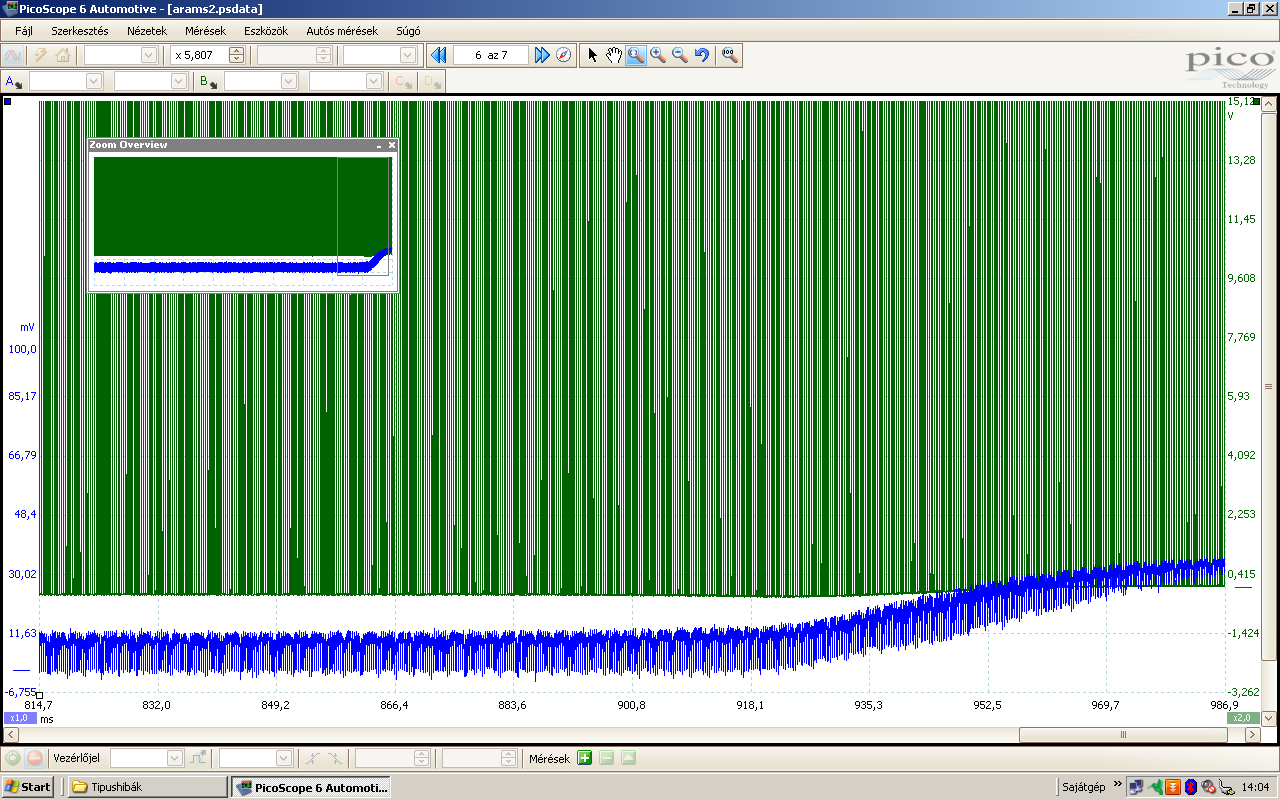Click the undo zoom arrow icon
The width and height of the screenshot is (1280, 800).
point(702,56)
